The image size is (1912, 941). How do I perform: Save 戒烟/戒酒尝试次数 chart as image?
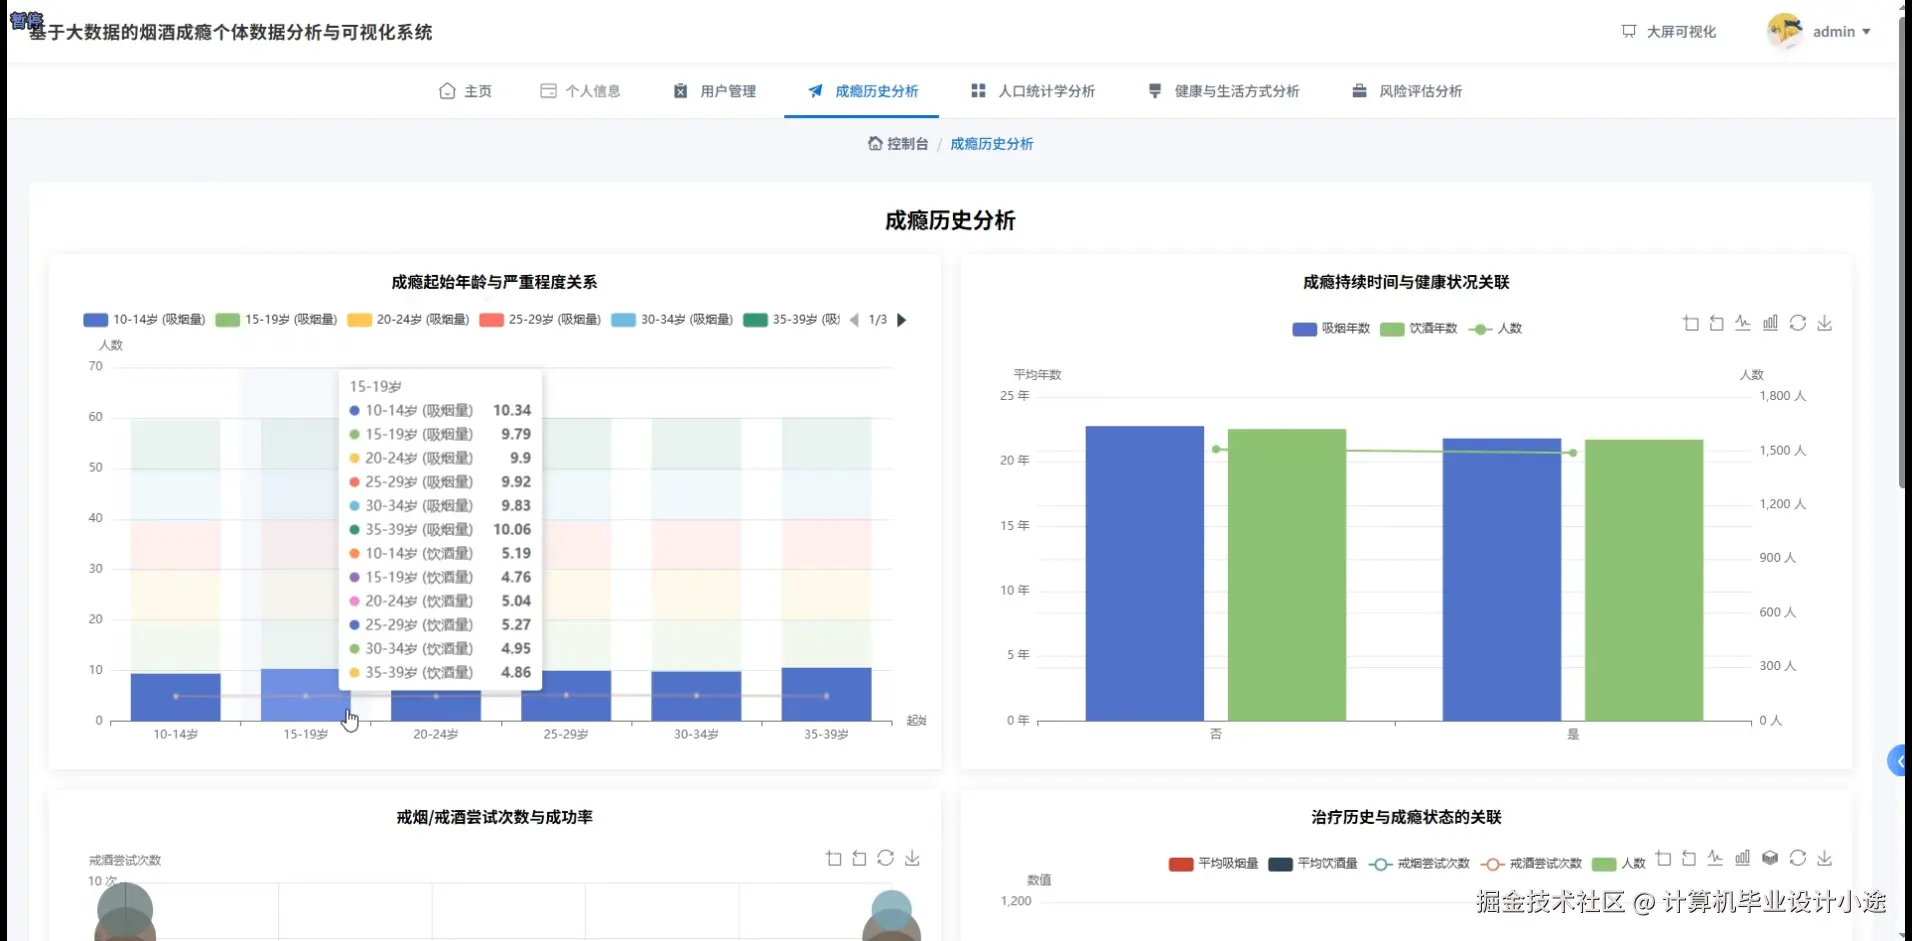912,858
